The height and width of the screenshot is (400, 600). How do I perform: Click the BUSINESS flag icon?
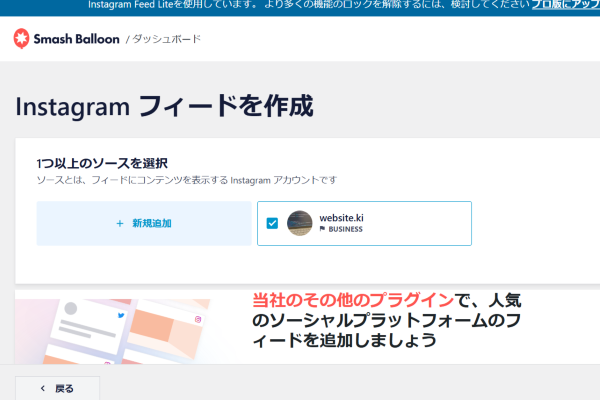322,229
